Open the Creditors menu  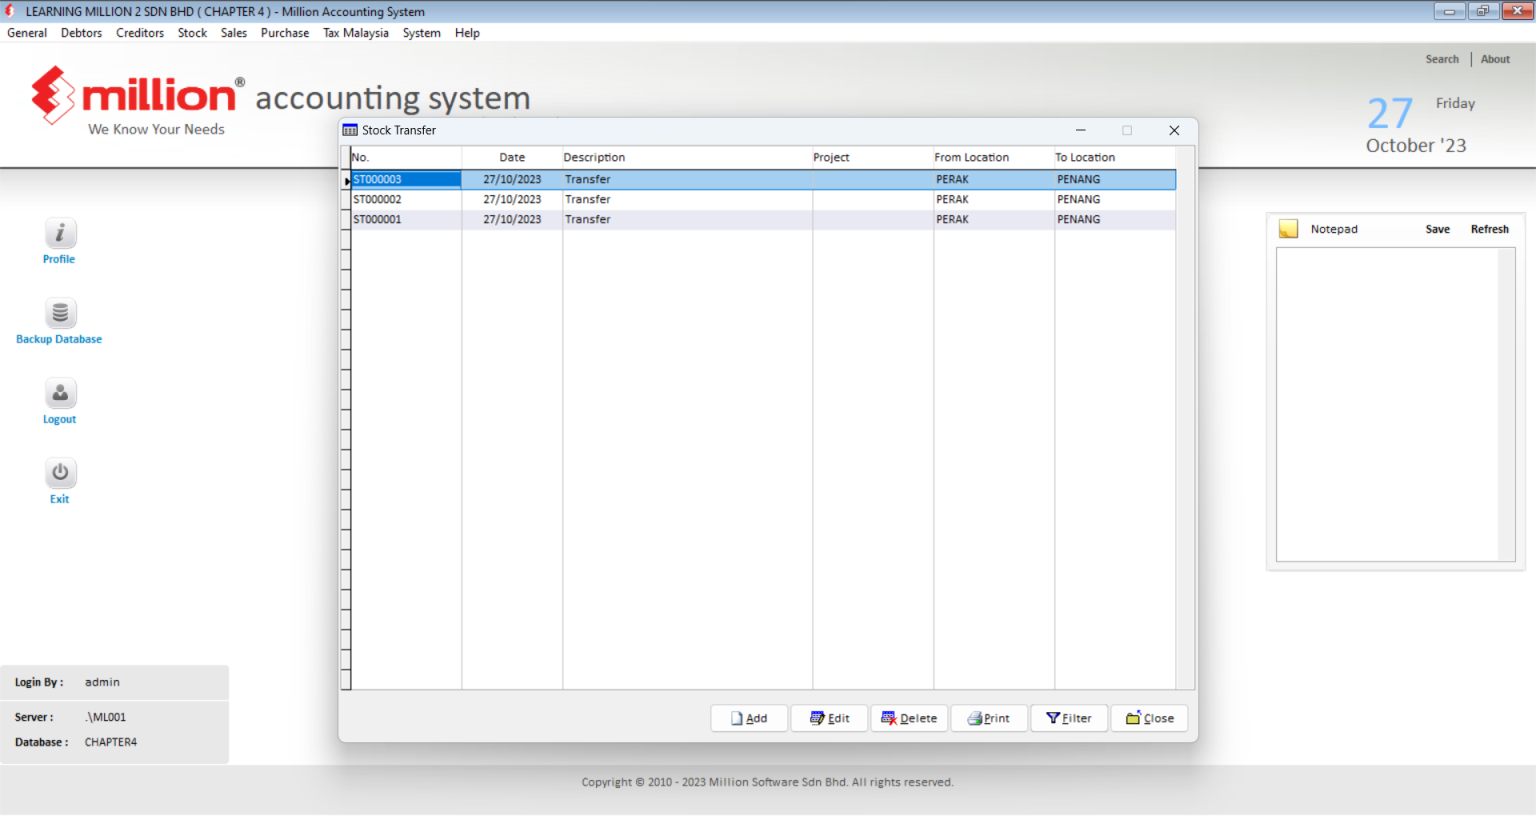140,33
